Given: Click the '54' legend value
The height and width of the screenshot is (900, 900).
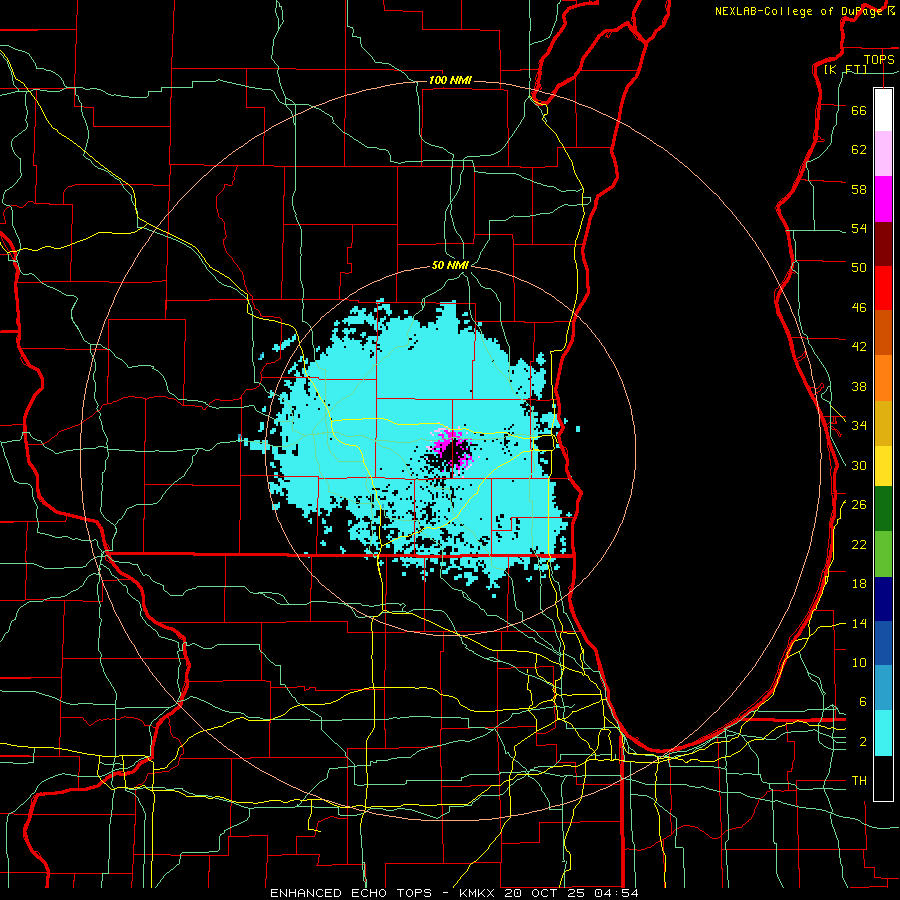Looking at the screenshot, I should pyautogui.click(x=859, y=228).
